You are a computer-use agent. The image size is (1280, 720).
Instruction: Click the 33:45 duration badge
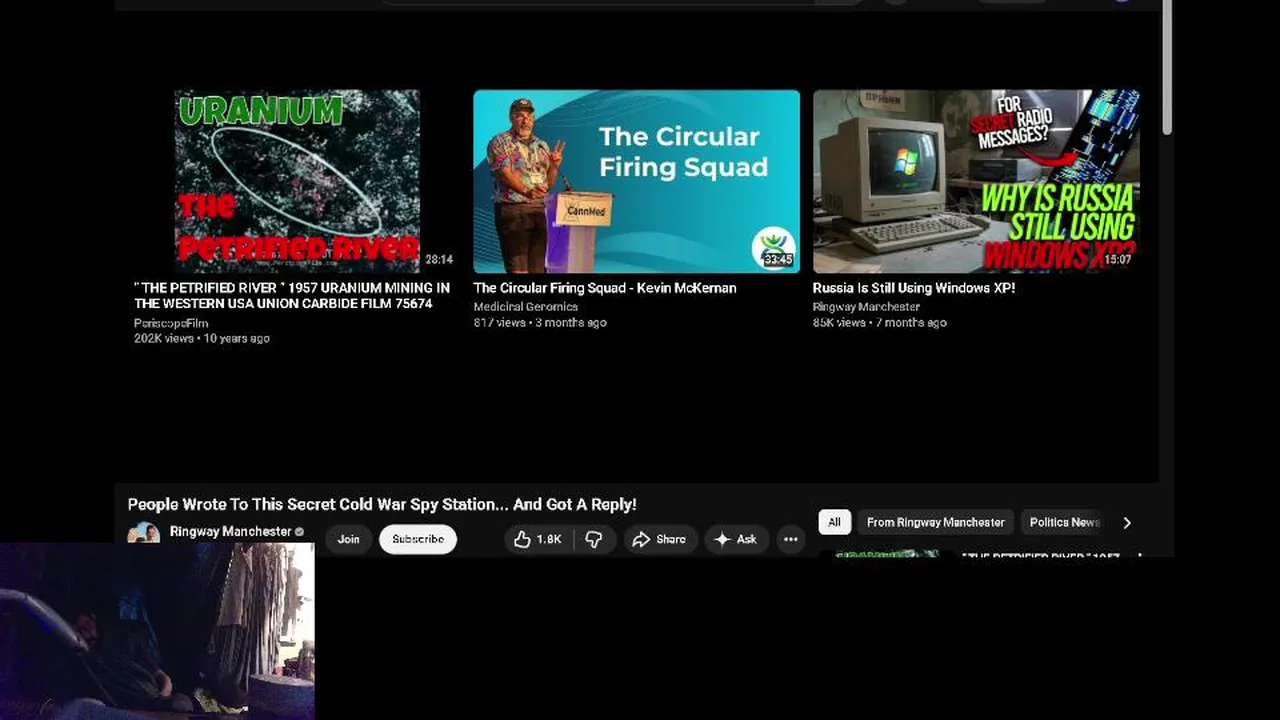coord(777,259)
